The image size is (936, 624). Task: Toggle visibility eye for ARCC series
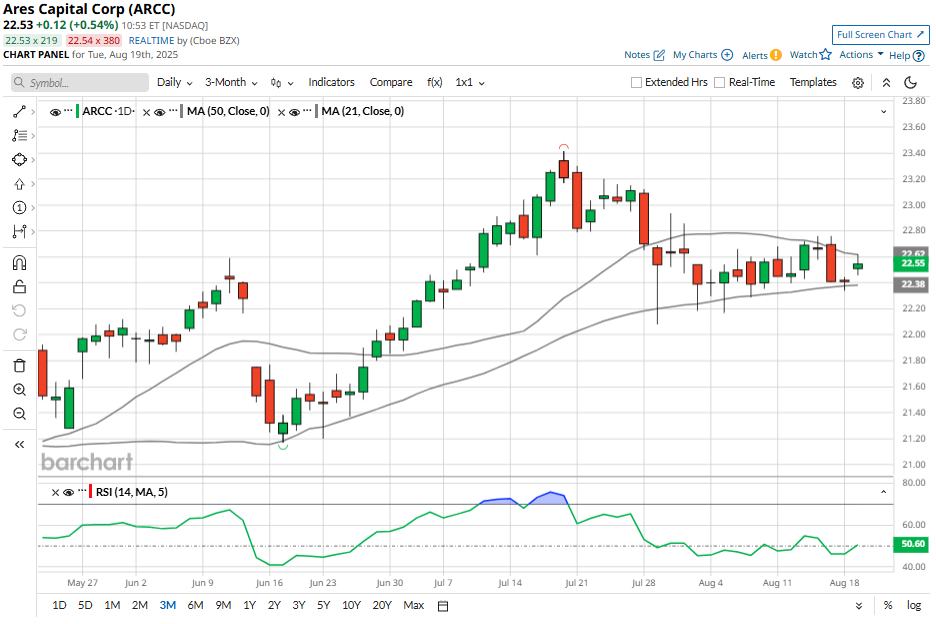pyautogui.click(x=55, y=112)
